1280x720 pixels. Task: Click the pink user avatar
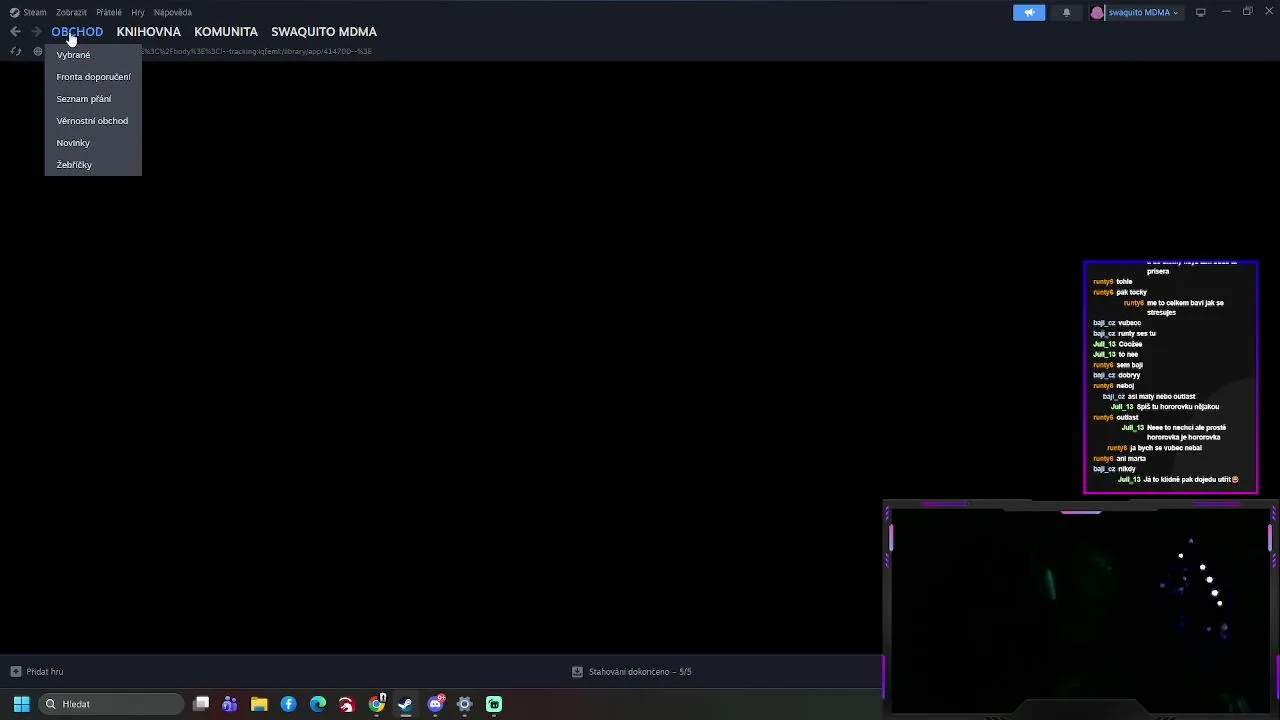pyautogui.click(x=1097, y=13)
